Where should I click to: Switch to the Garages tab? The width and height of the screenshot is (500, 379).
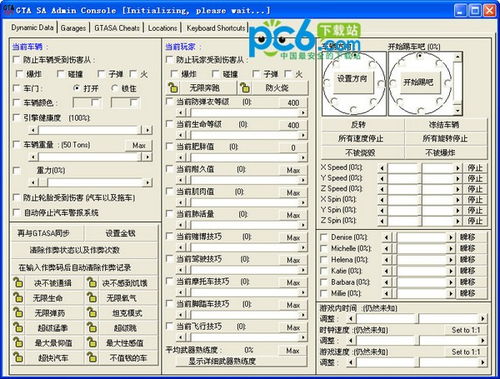73,28
